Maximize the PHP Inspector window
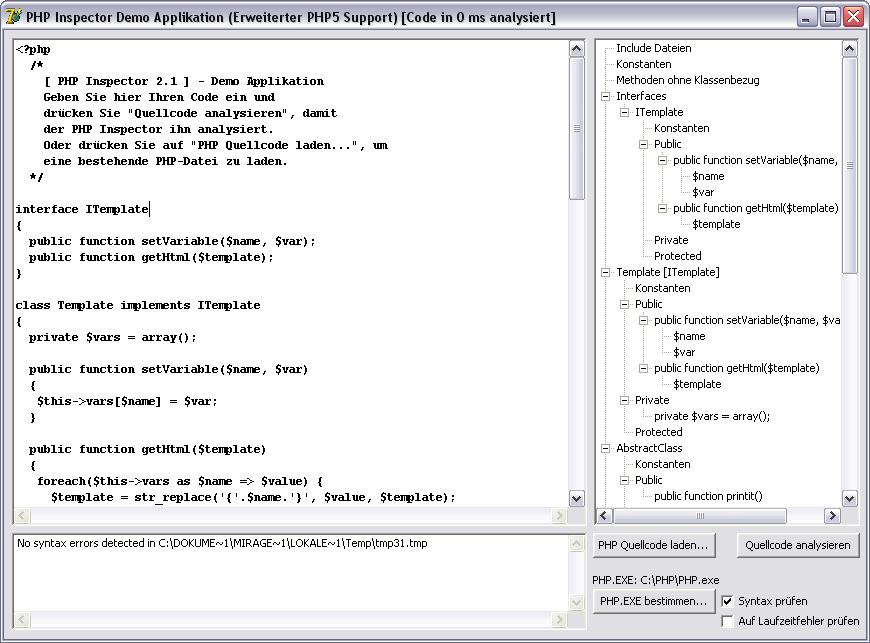Viewport: 870px width, 643px height. [x=830, y=17]
